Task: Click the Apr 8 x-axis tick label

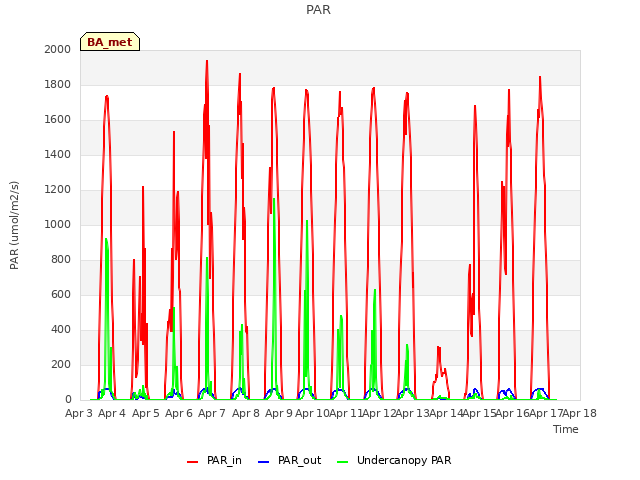Action: coord(246,413)
